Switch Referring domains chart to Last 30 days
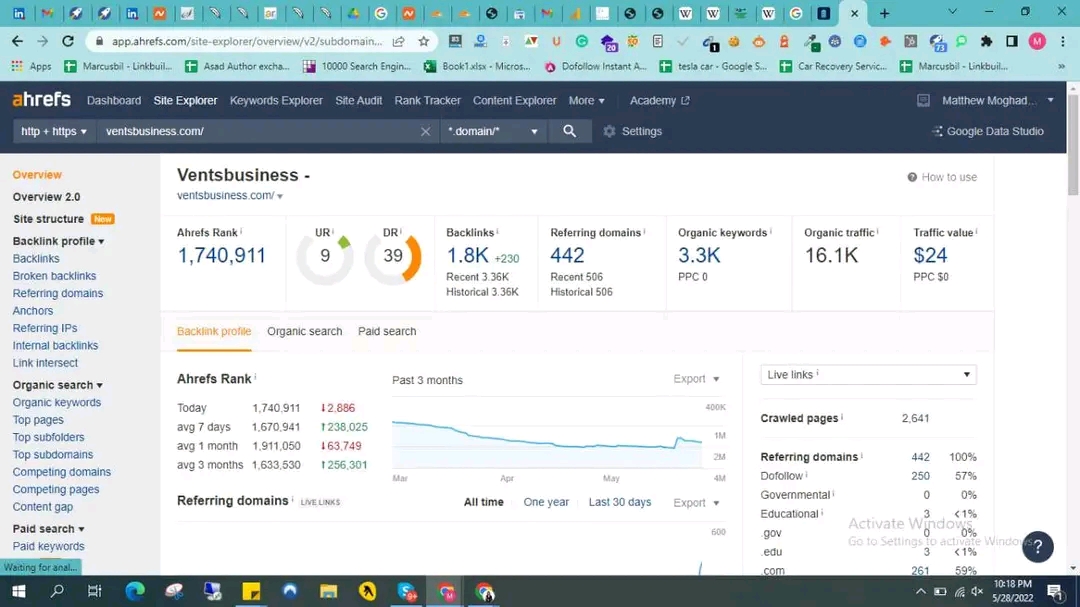The image size is (1080, 607). click(x=620, y=502)
